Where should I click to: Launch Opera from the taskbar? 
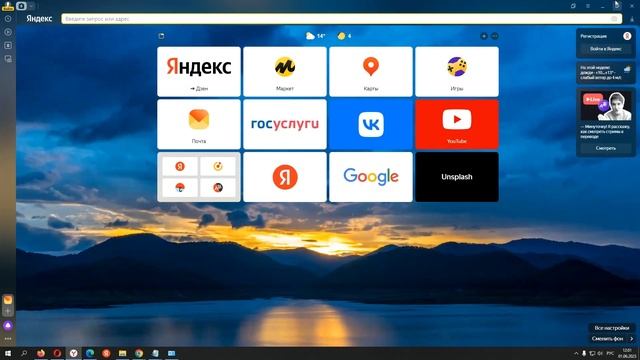[57, 353]
